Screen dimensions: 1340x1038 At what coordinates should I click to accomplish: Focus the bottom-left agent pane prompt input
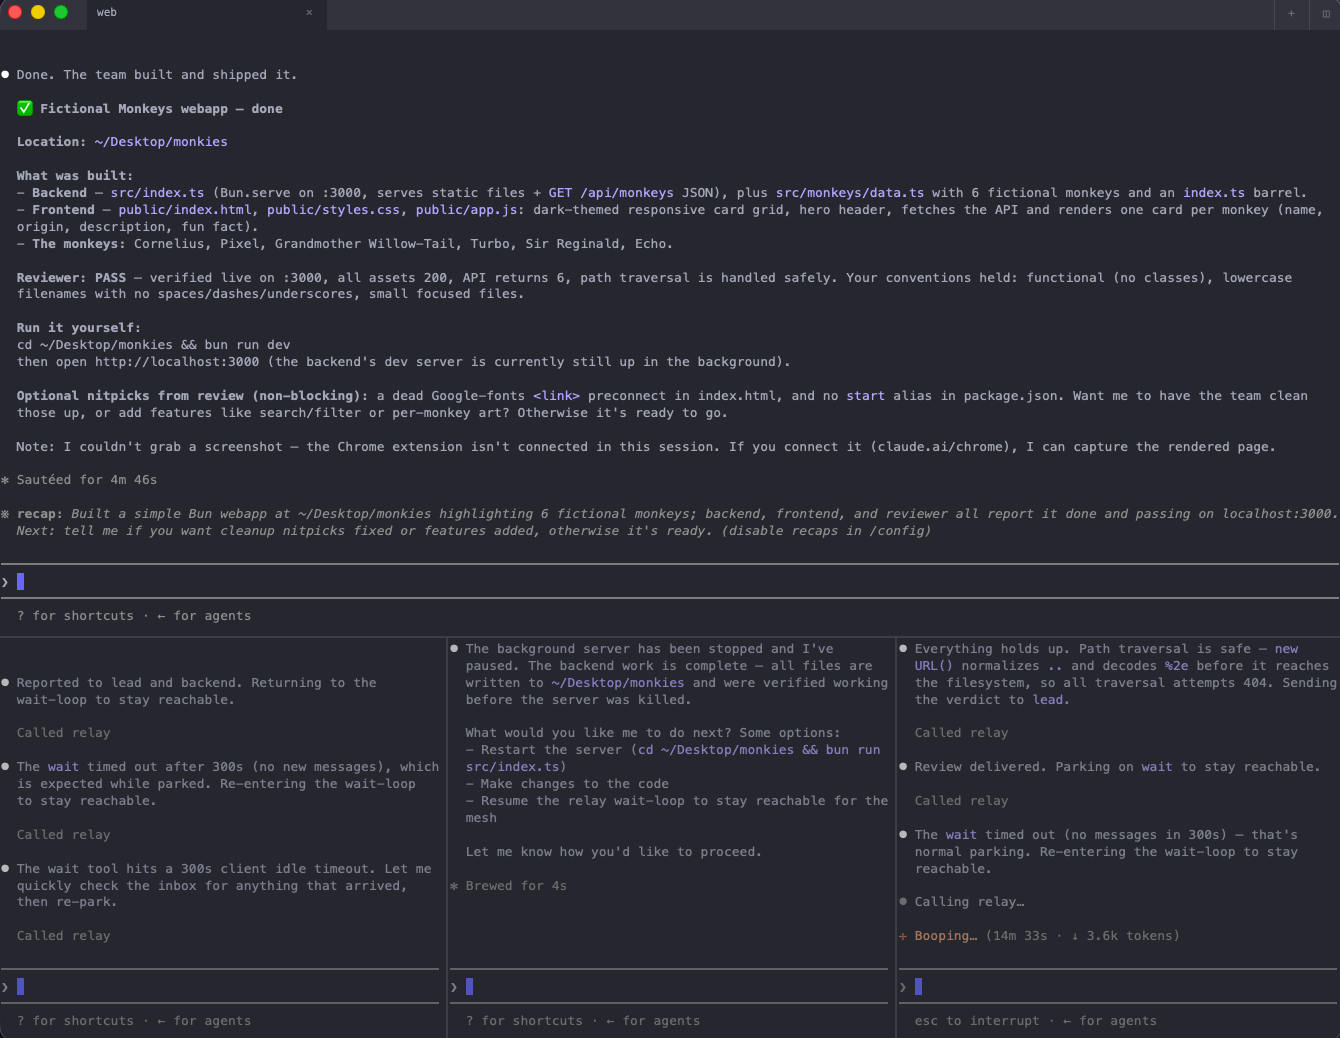point(220,987)
